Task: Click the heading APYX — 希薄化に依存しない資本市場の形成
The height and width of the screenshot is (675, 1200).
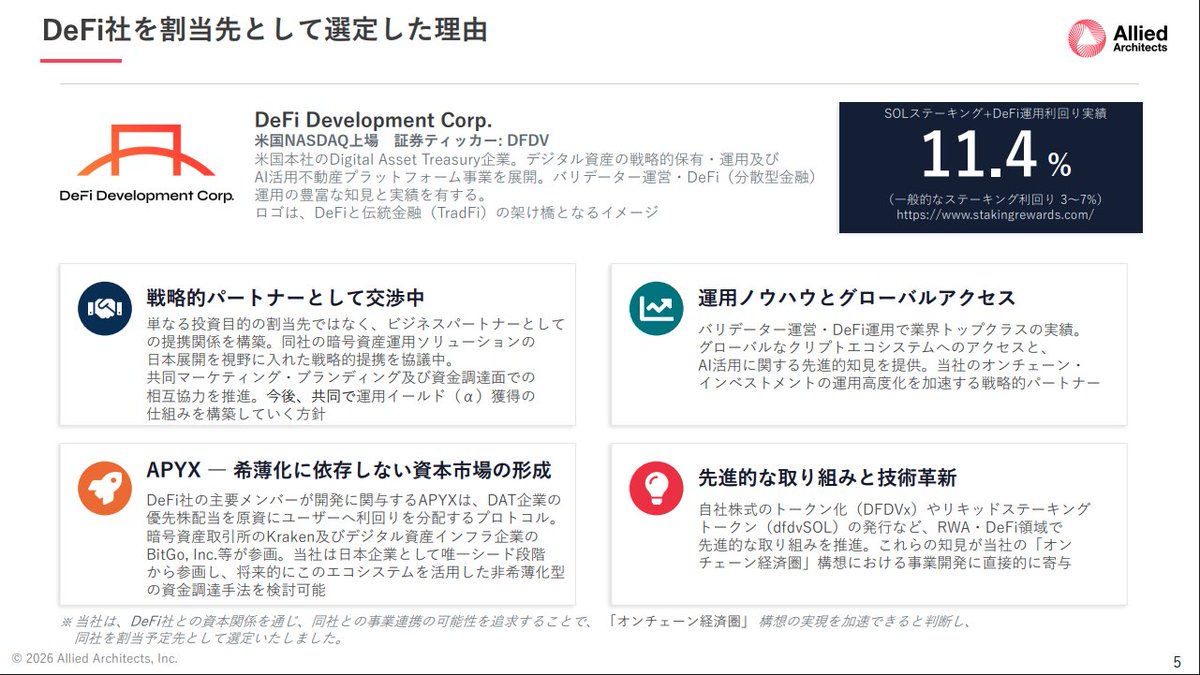Action: click(349, 470)
